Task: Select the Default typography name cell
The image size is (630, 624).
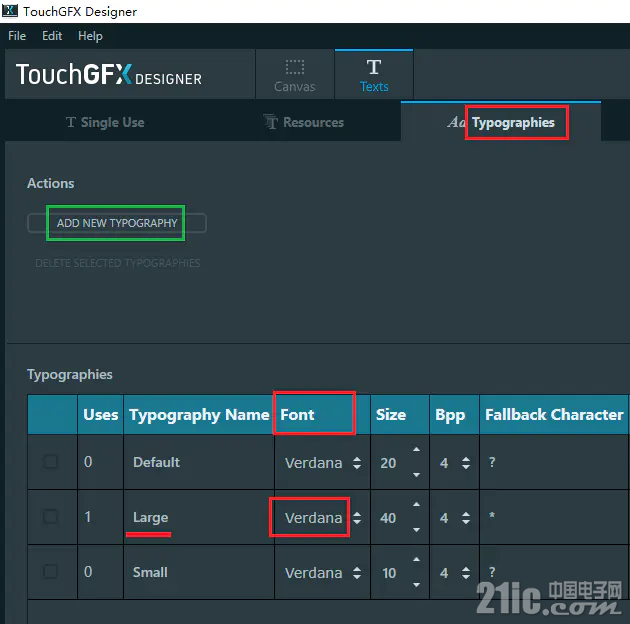Action: [199, 462]
